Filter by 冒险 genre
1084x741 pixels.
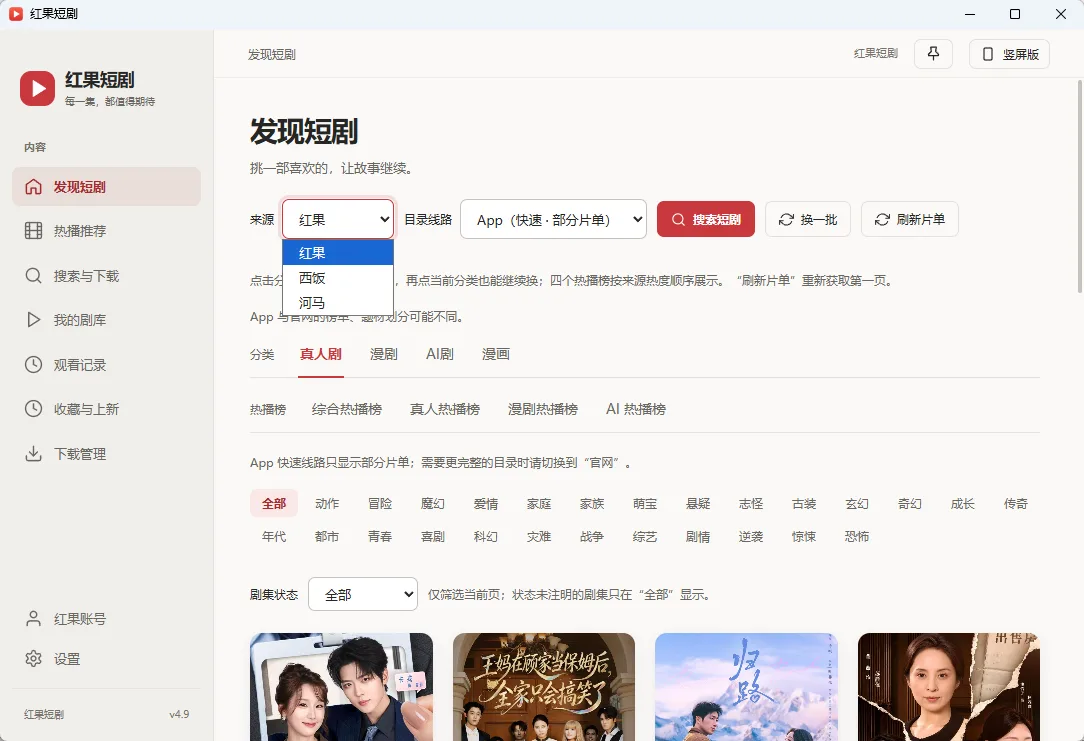click(380, 504)
